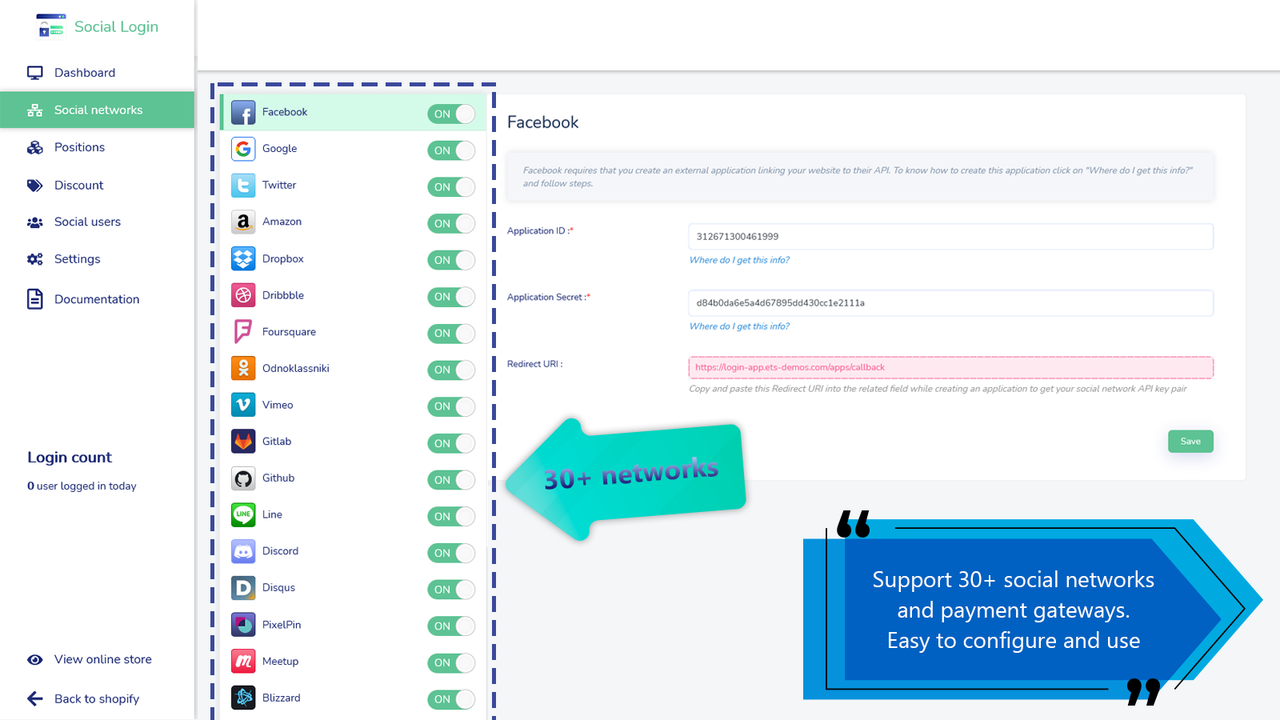Select the Discord icon
The height and width of the screenshot is (720, 1280).
tap(242, 551)
